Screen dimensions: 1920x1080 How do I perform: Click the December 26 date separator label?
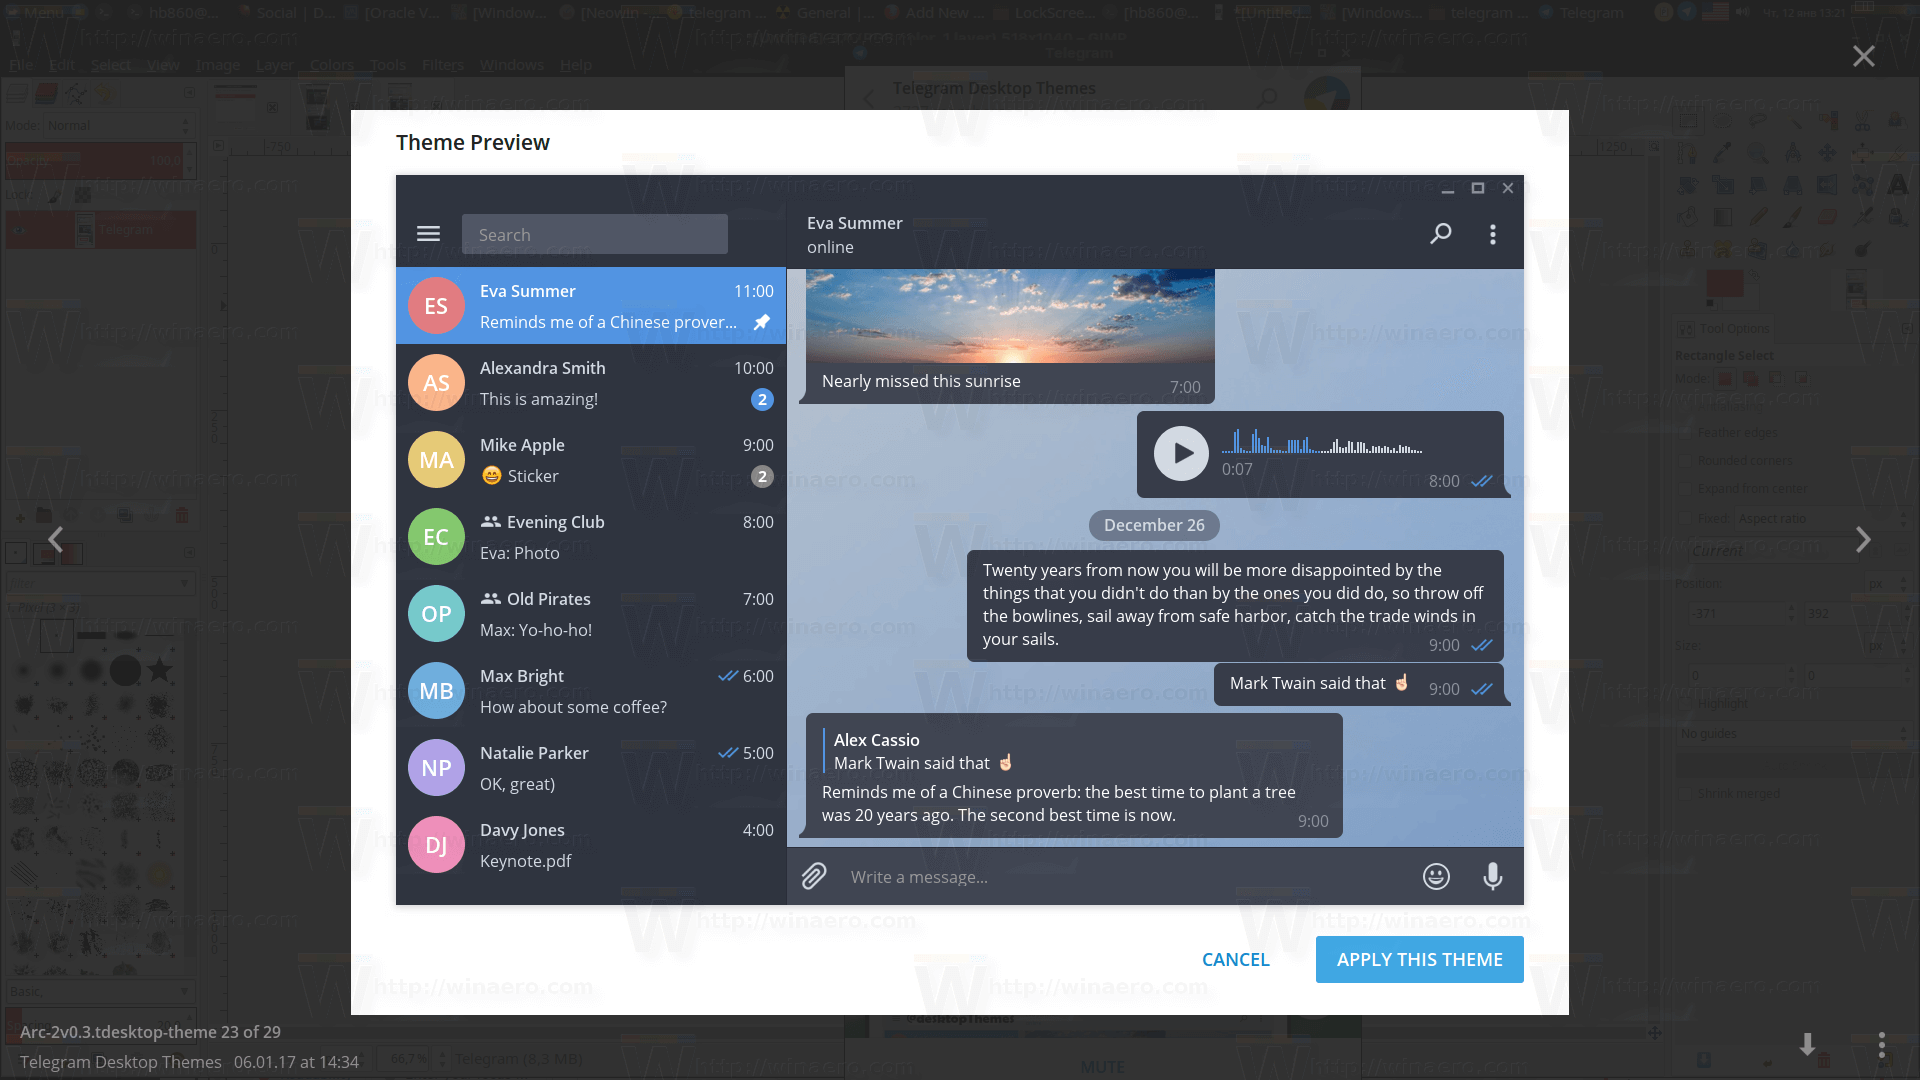pos(1154,525)
